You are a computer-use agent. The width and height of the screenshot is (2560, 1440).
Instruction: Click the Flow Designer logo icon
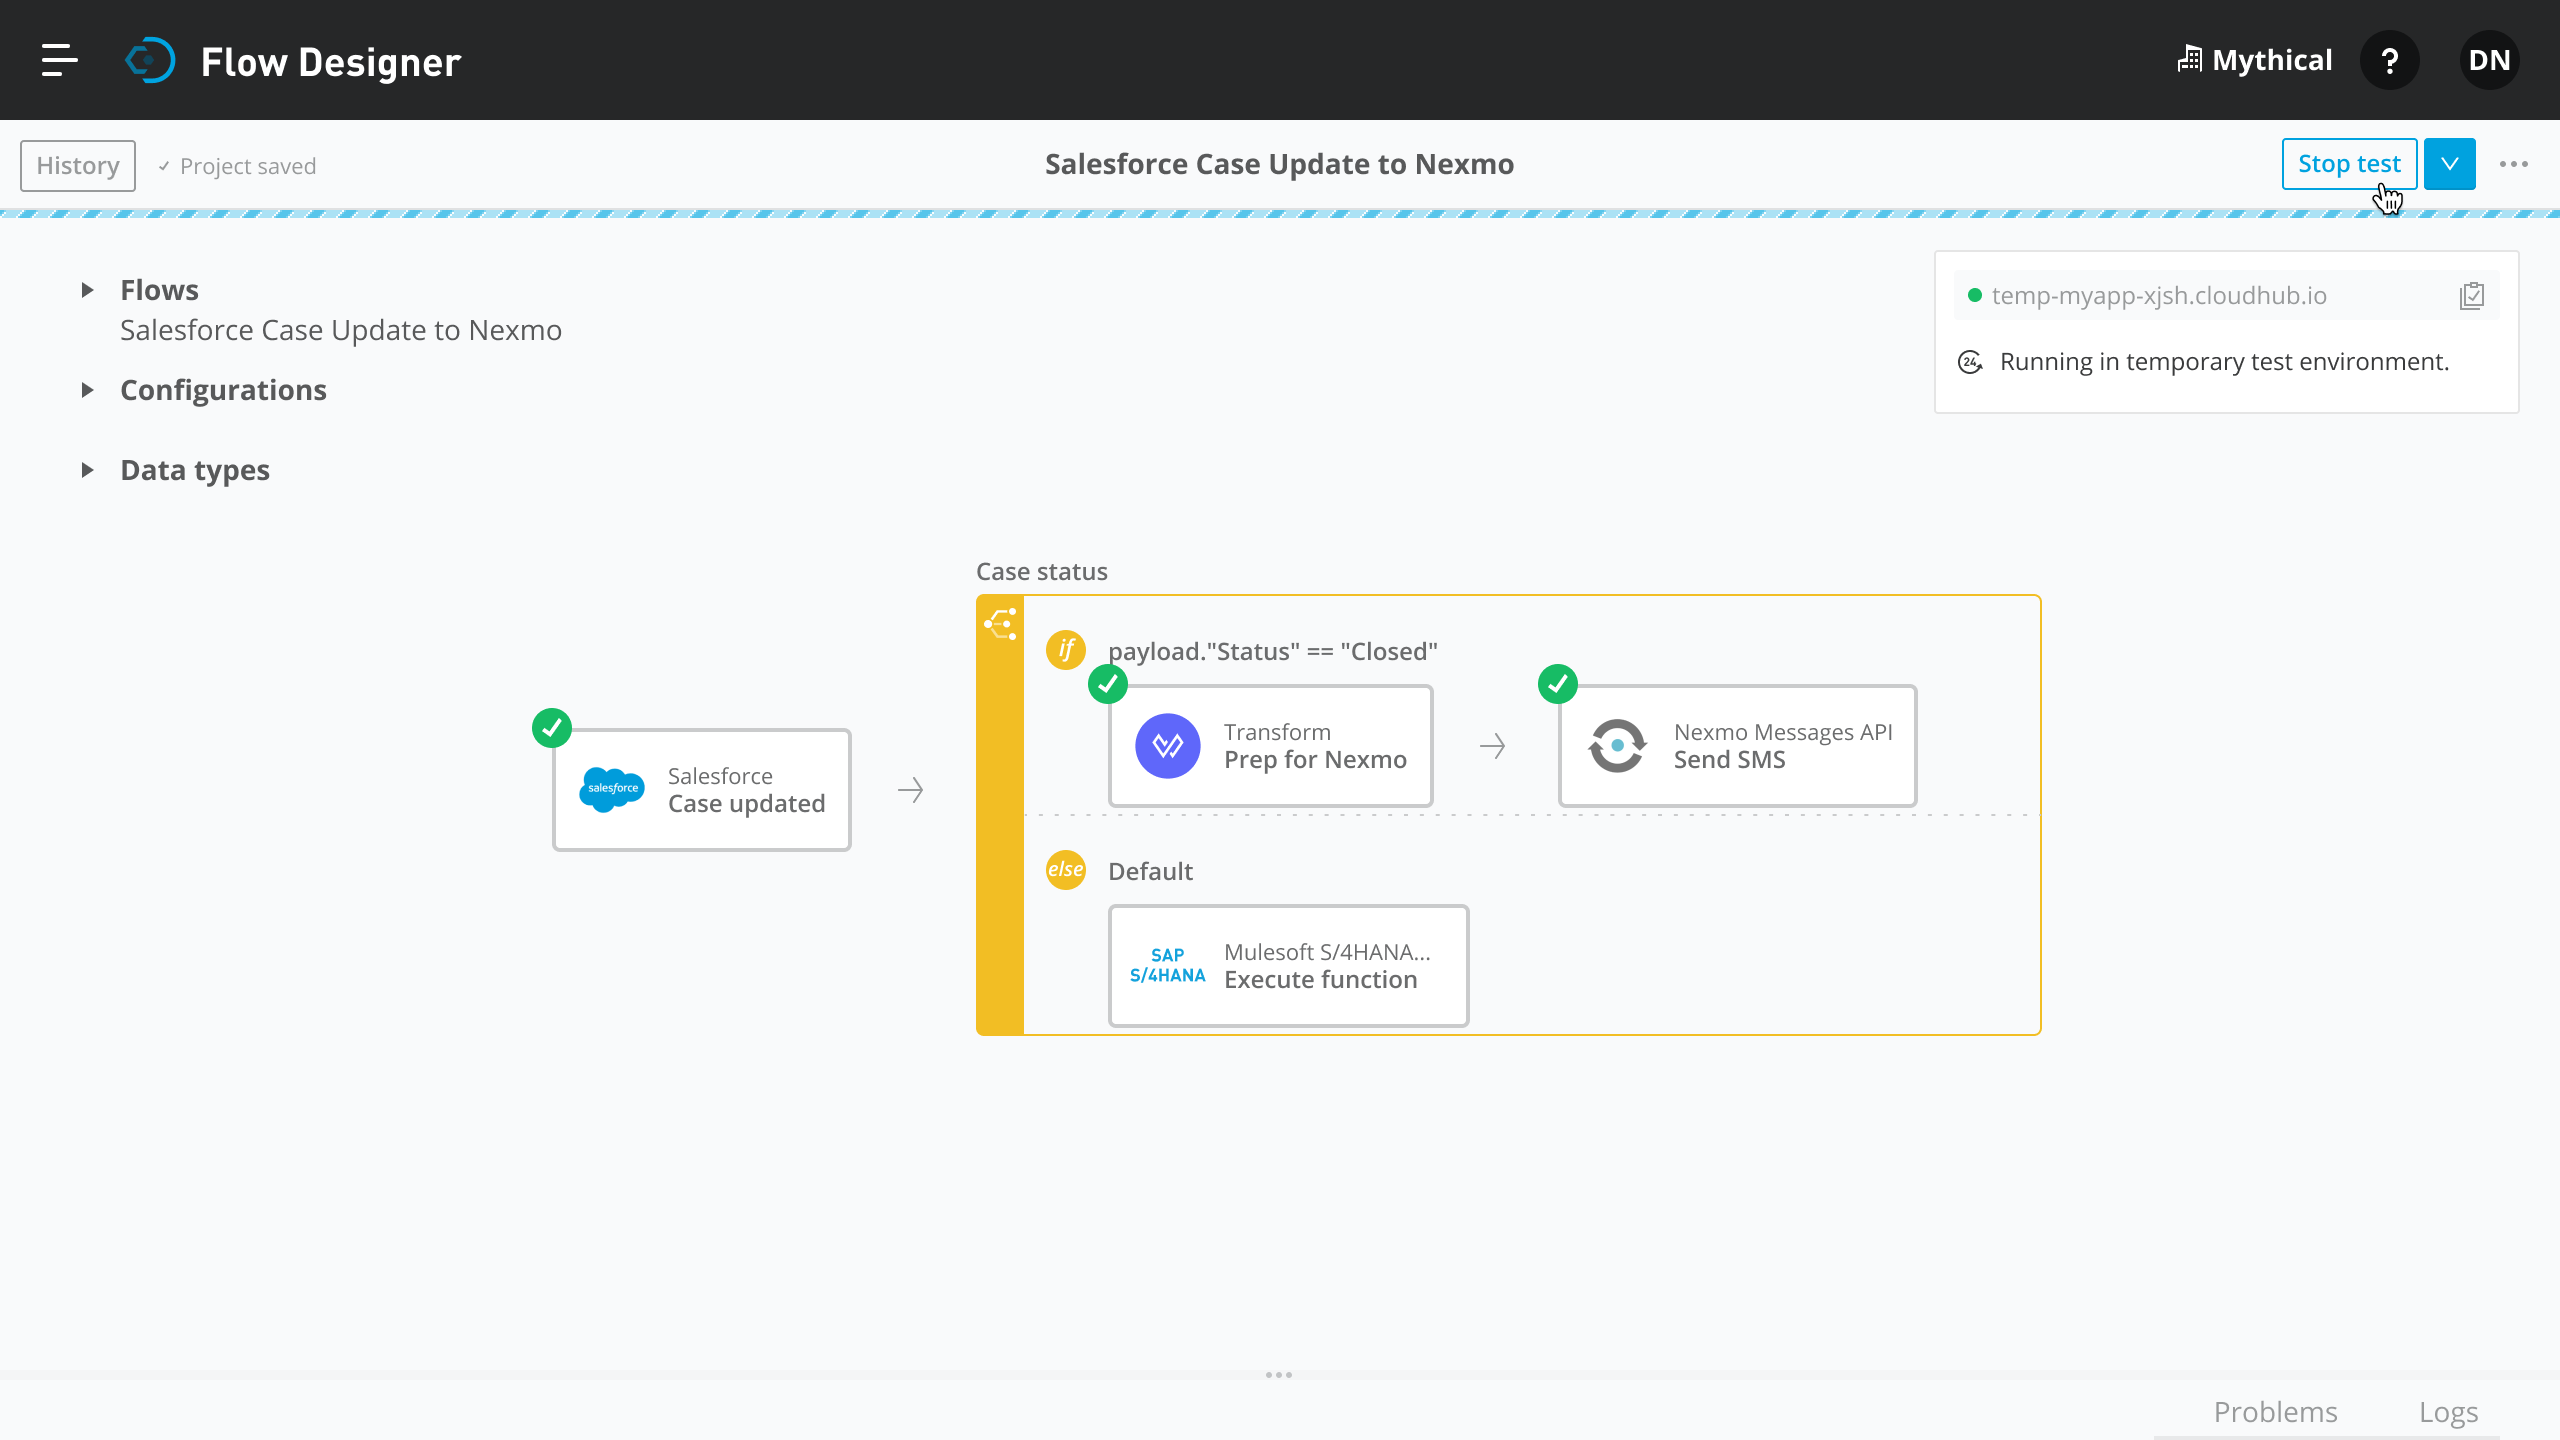click(x=150, y=61)
